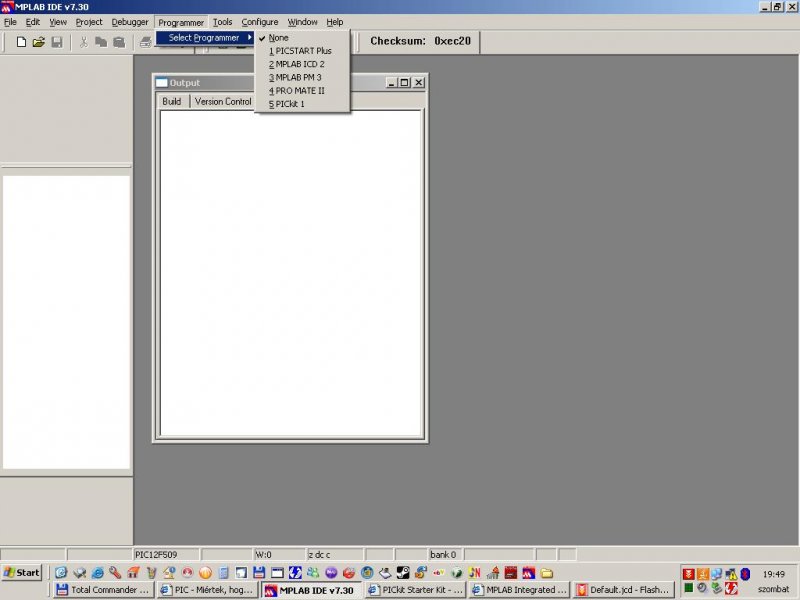Switch to 'PIC - Mértek, hog...' taskbar button
The width and height of the screenshot is (800, 600).
point(207,590)
